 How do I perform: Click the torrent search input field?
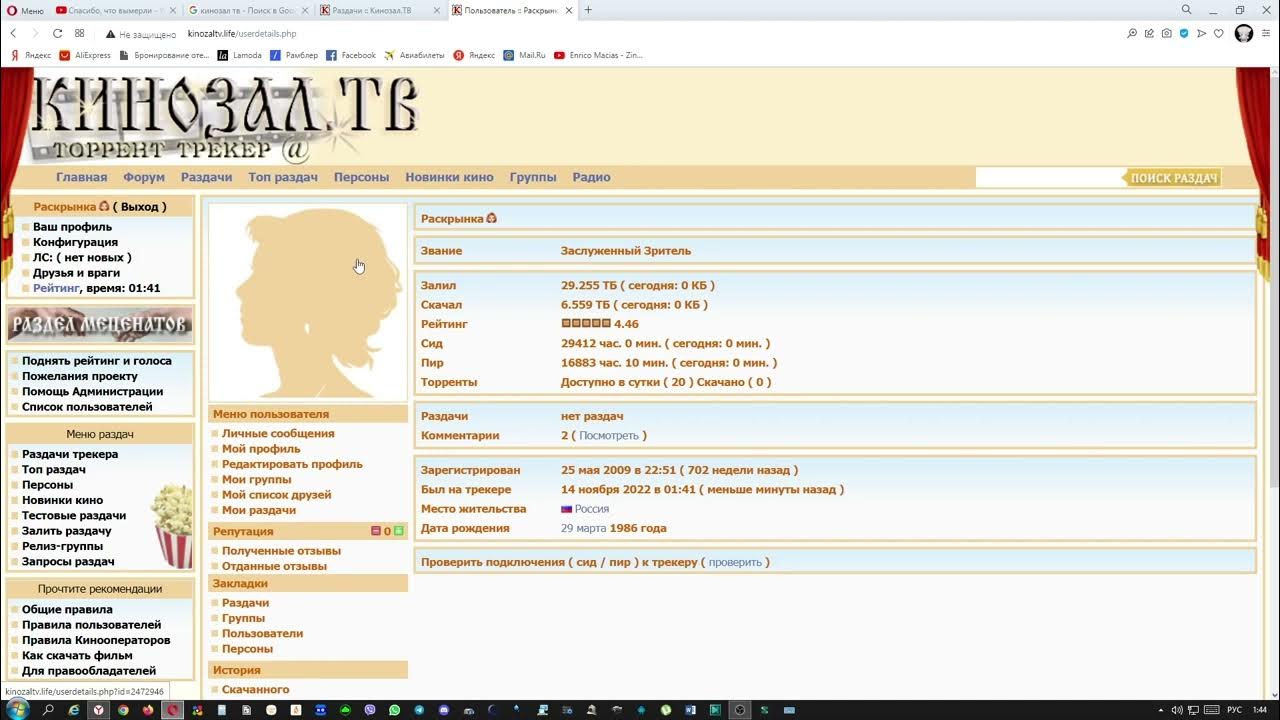(x=1050, y=178)
